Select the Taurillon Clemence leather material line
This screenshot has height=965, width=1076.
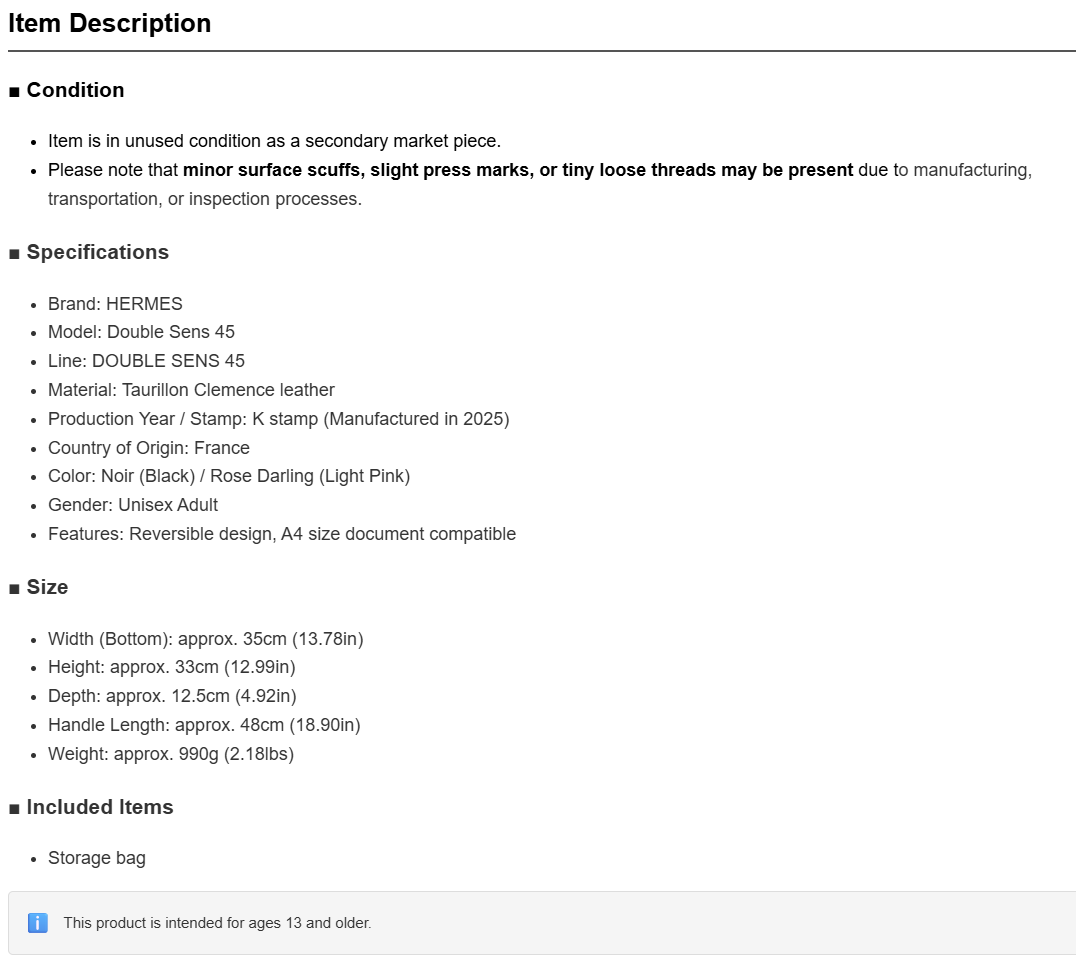pyautogui.click(x=191, y=390)
